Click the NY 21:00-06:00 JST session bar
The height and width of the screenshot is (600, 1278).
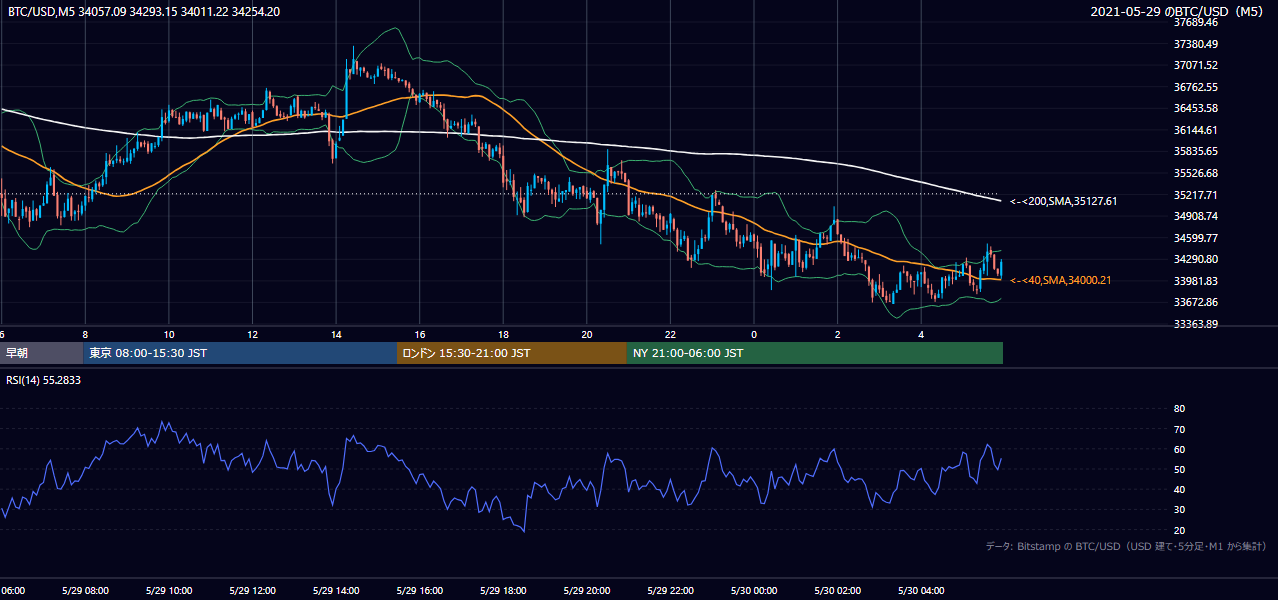[814, 352]
